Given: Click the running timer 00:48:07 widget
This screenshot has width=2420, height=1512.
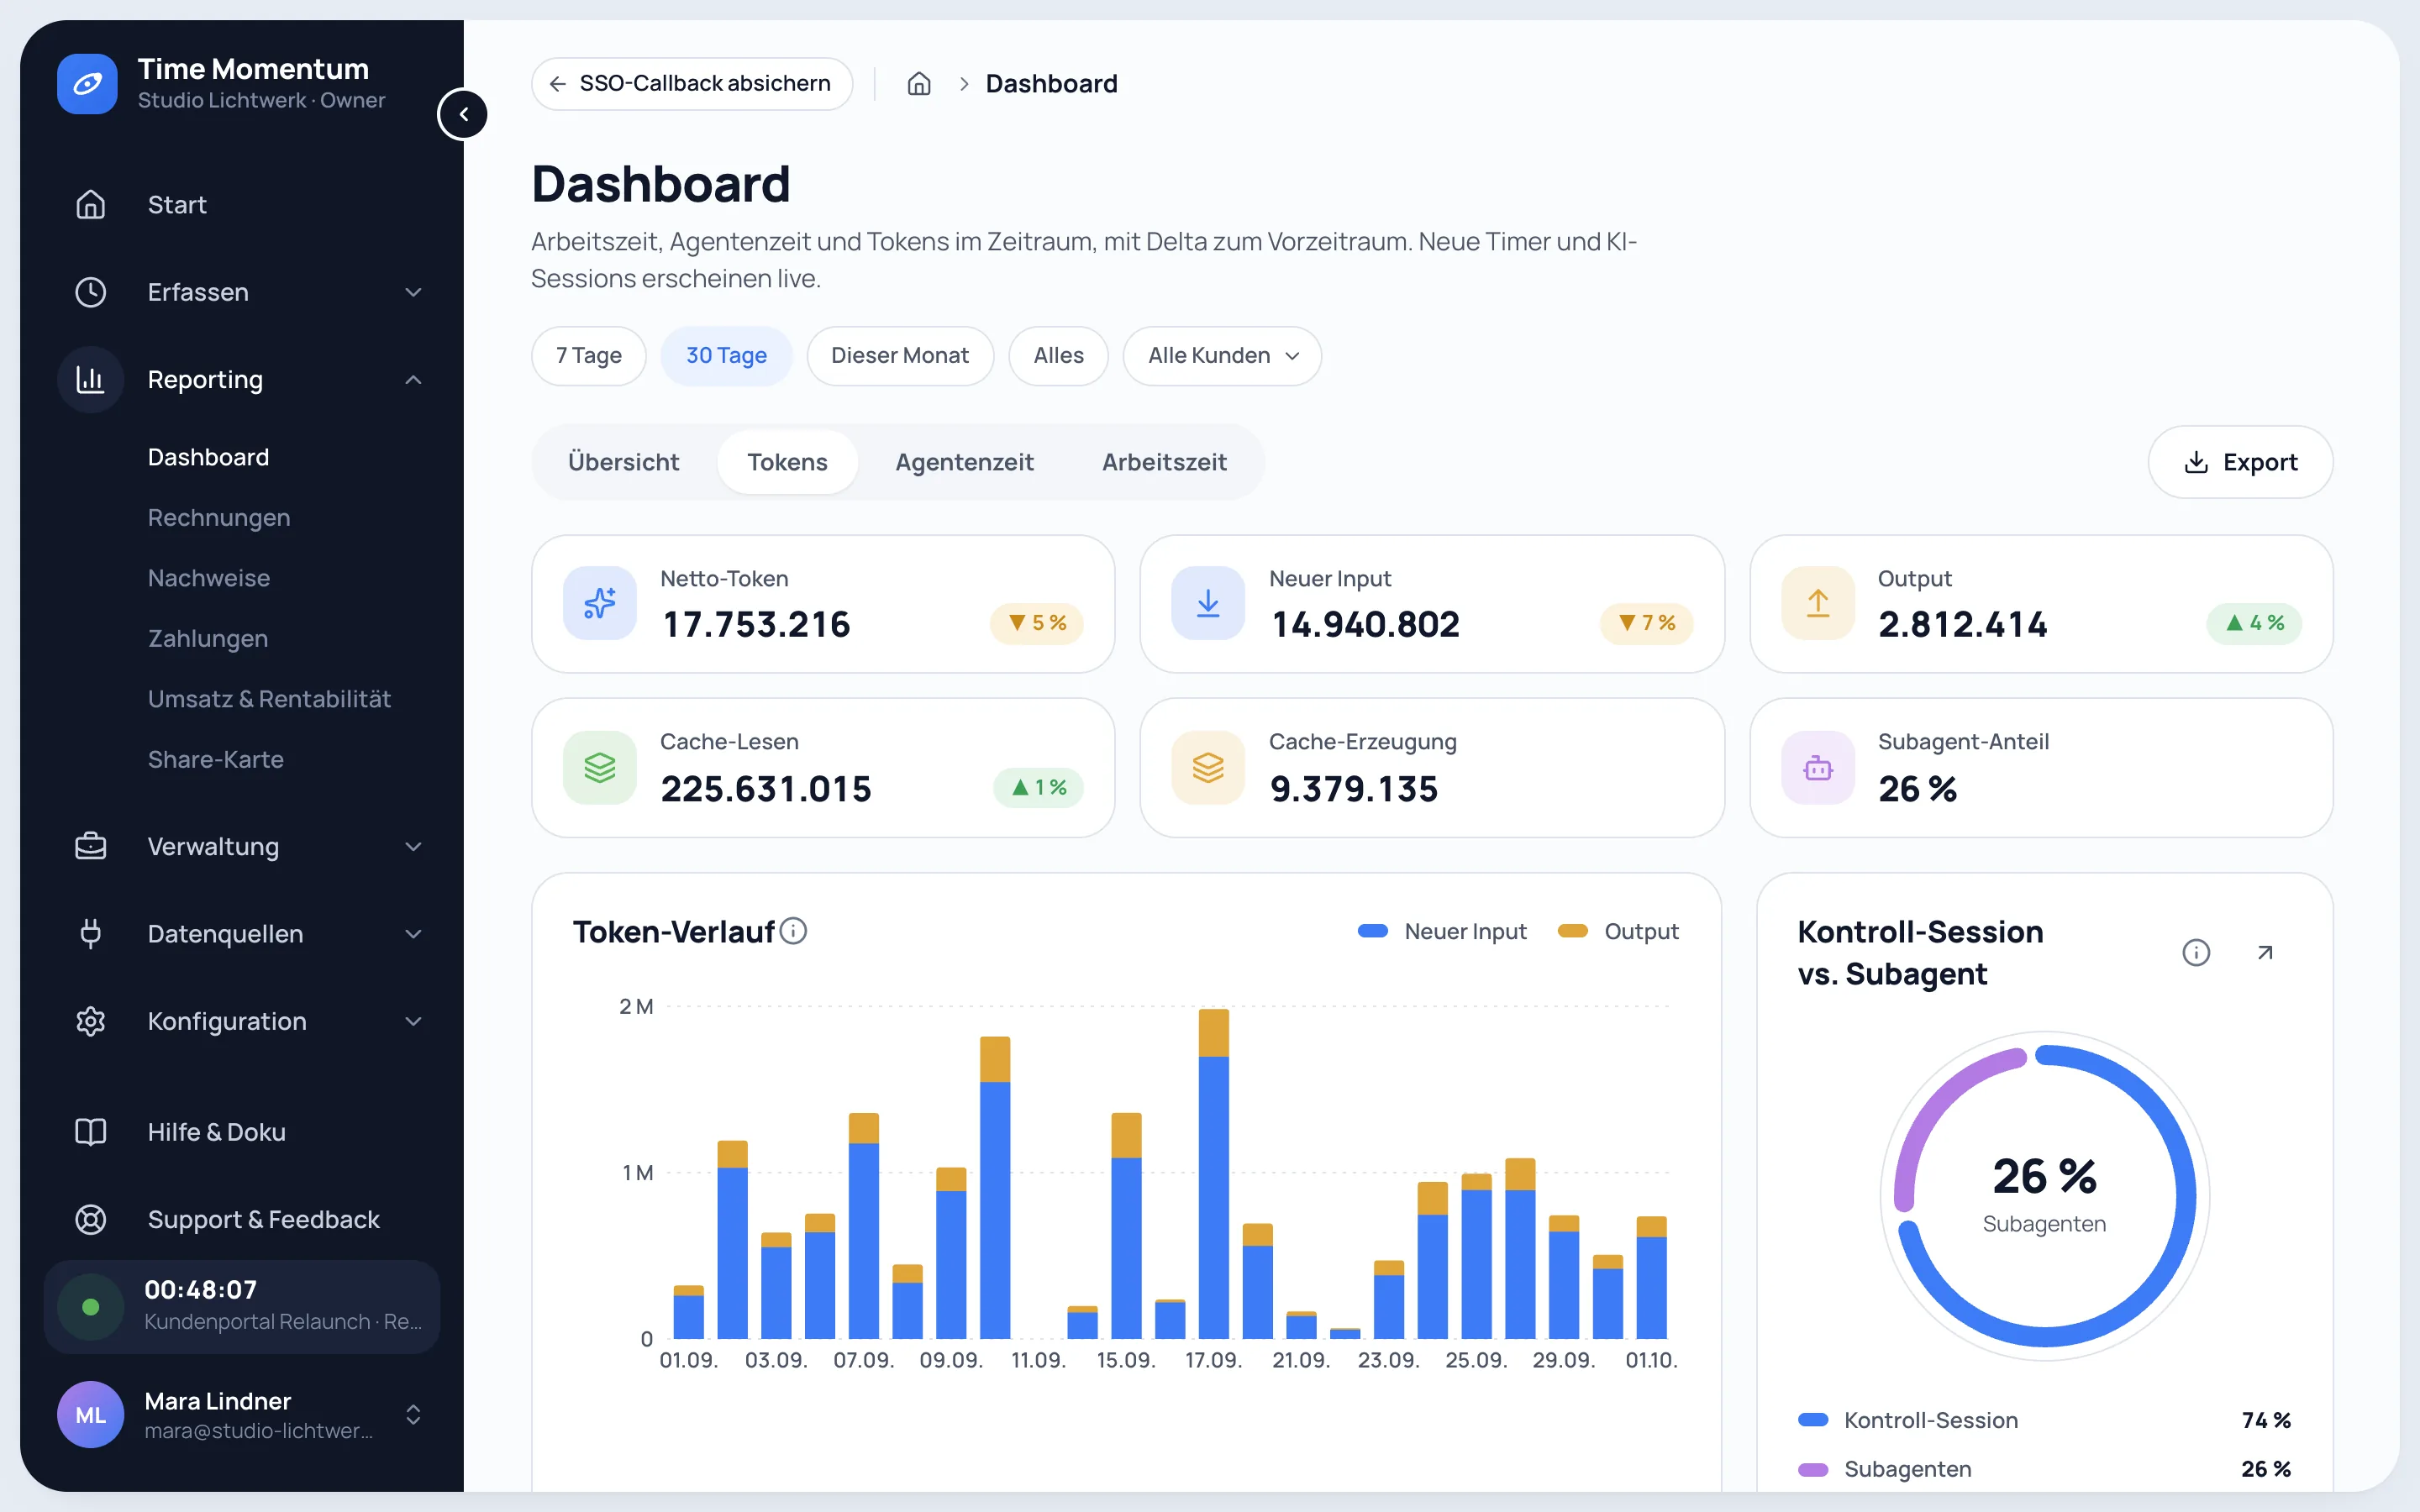Looking at the screenshot, I should coord(242,1306).
